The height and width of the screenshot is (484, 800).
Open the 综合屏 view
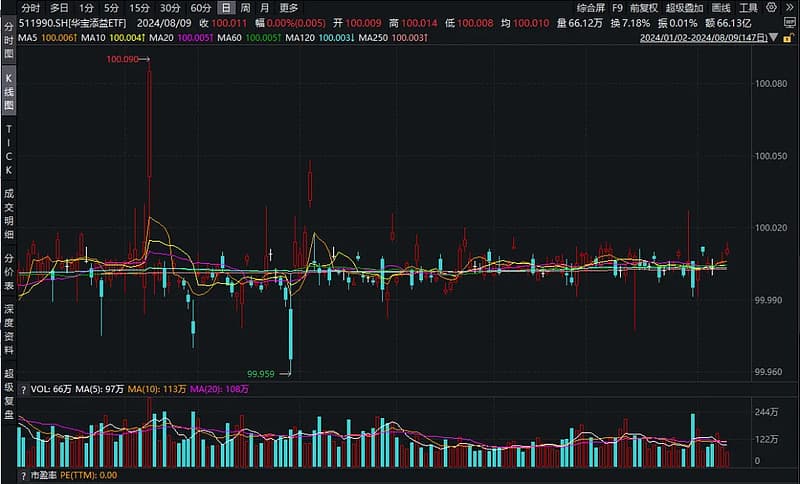(591, 8)
